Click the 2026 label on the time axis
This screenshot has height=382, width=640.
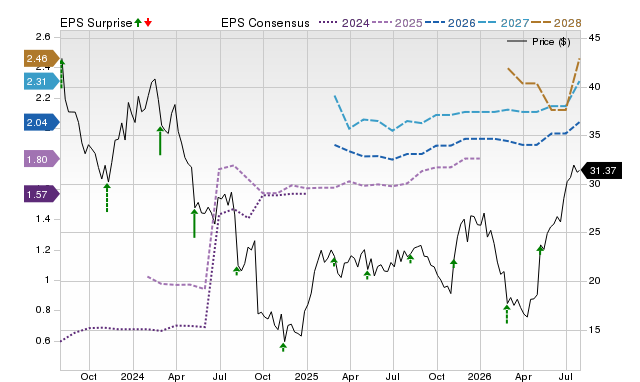tap(480, 376)
